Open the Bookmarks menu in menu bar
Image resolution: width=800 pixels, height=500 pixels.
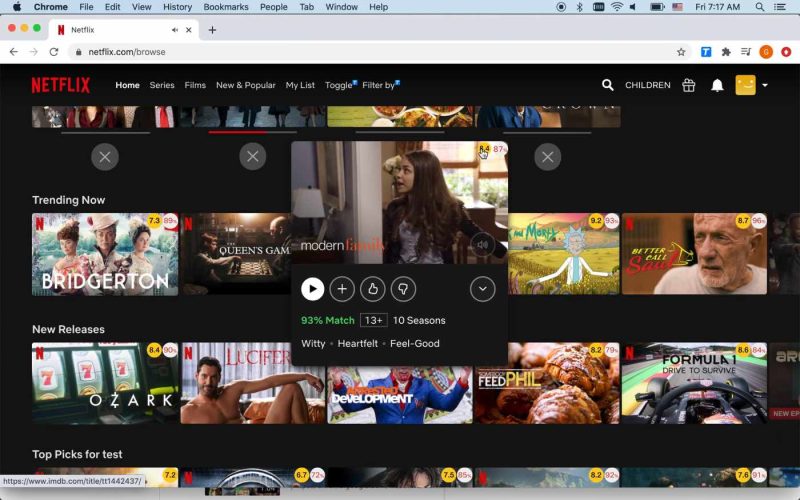tap(226, 7)
